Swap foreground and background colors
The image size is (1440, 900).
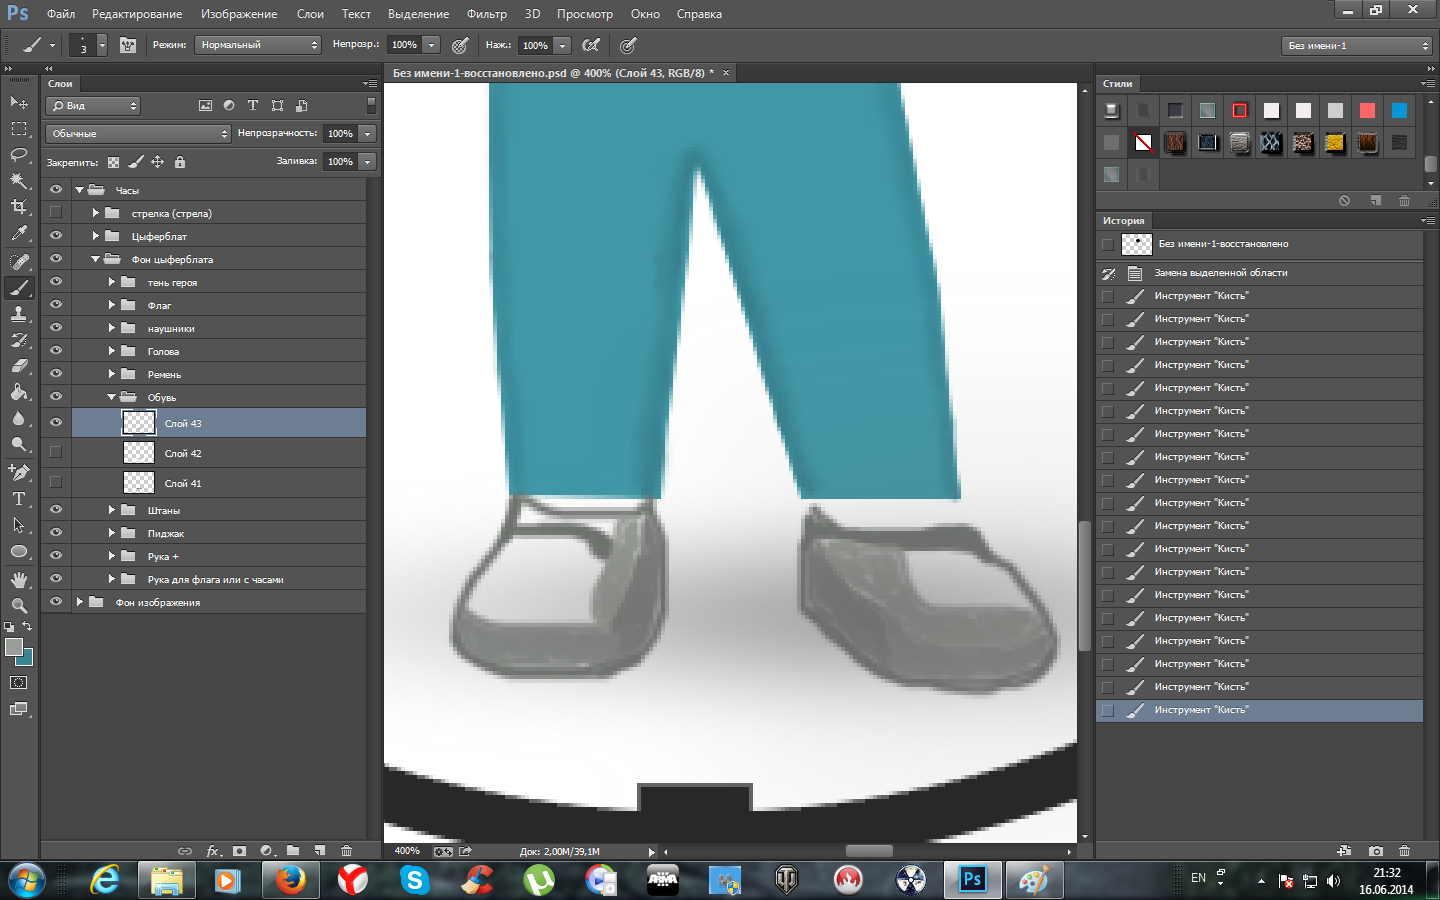[27, 626]
